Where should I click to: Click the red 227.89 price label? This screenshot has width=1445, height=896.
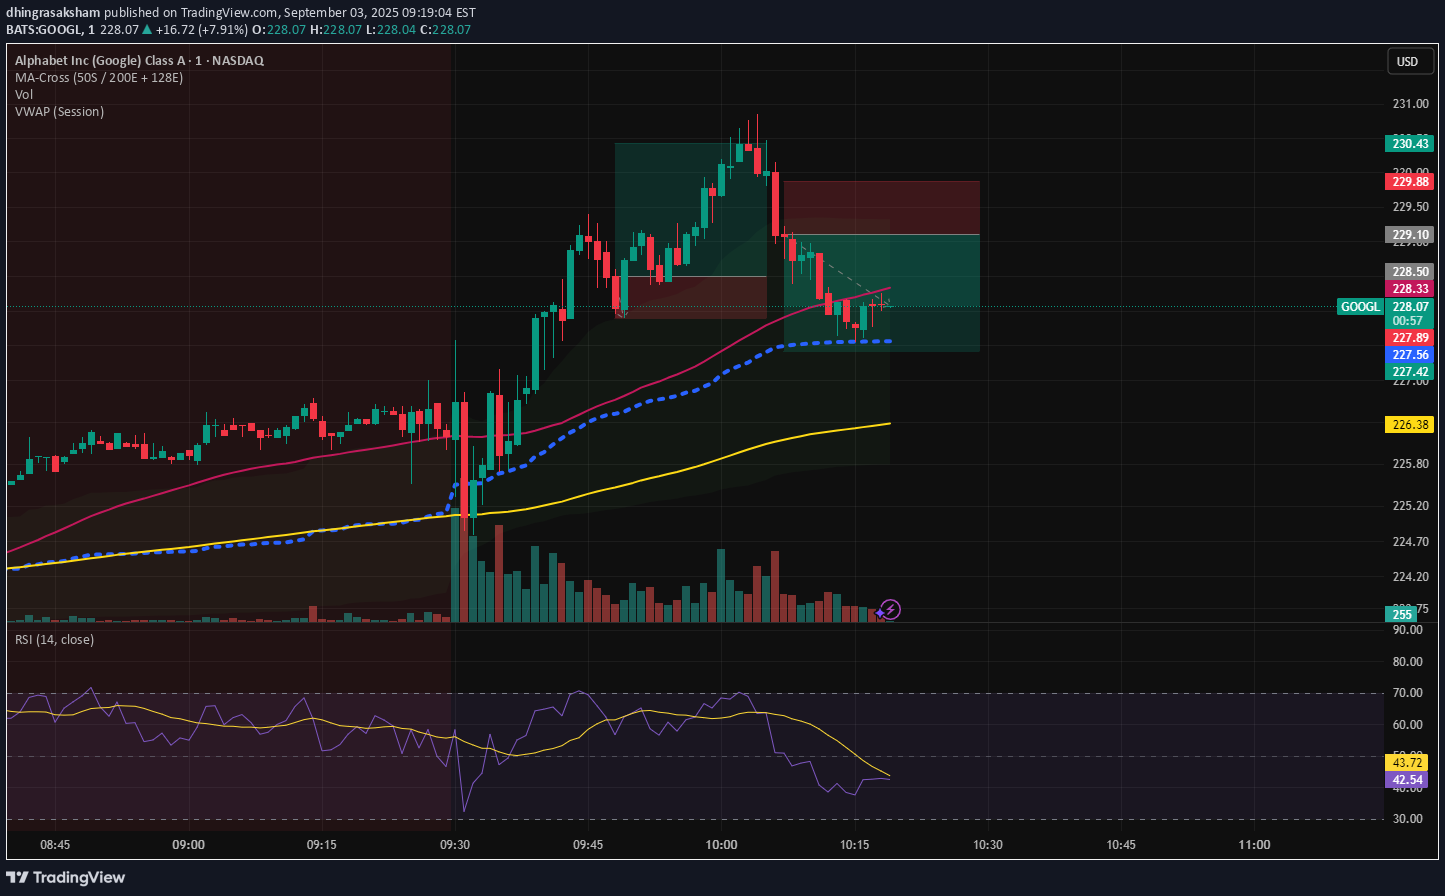[1410, 338]
